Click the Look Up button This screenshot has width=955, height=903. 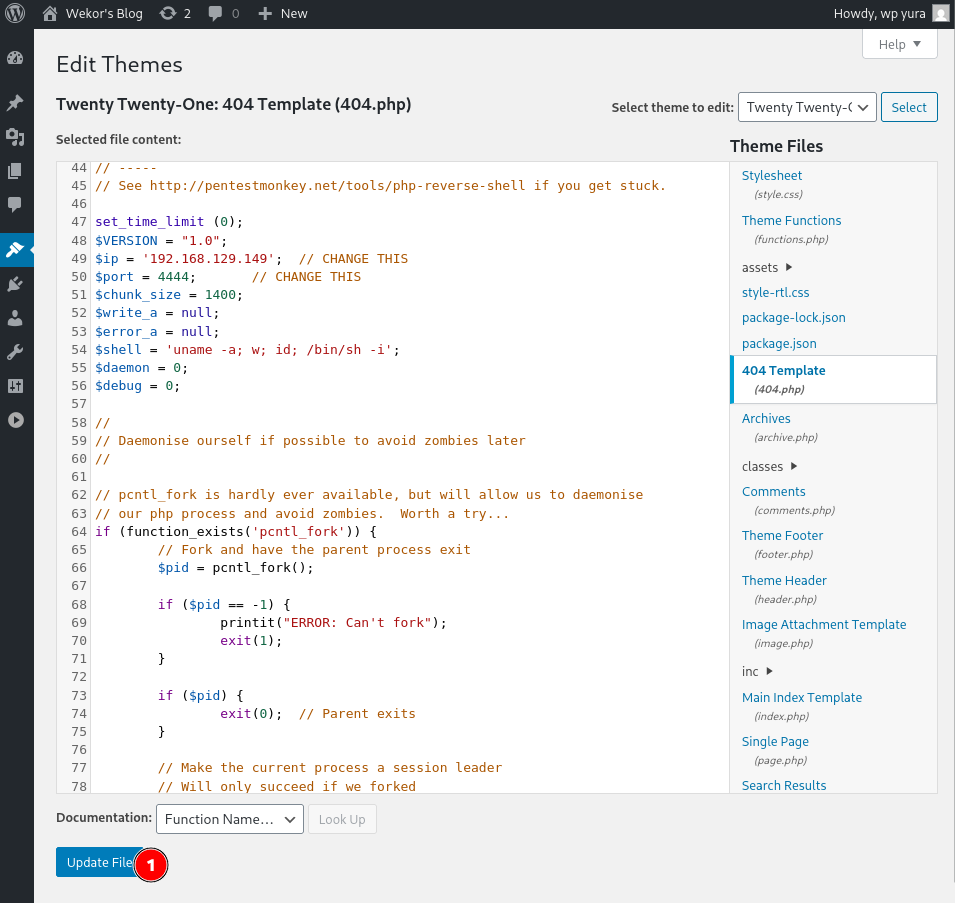(x=342, y=820)
